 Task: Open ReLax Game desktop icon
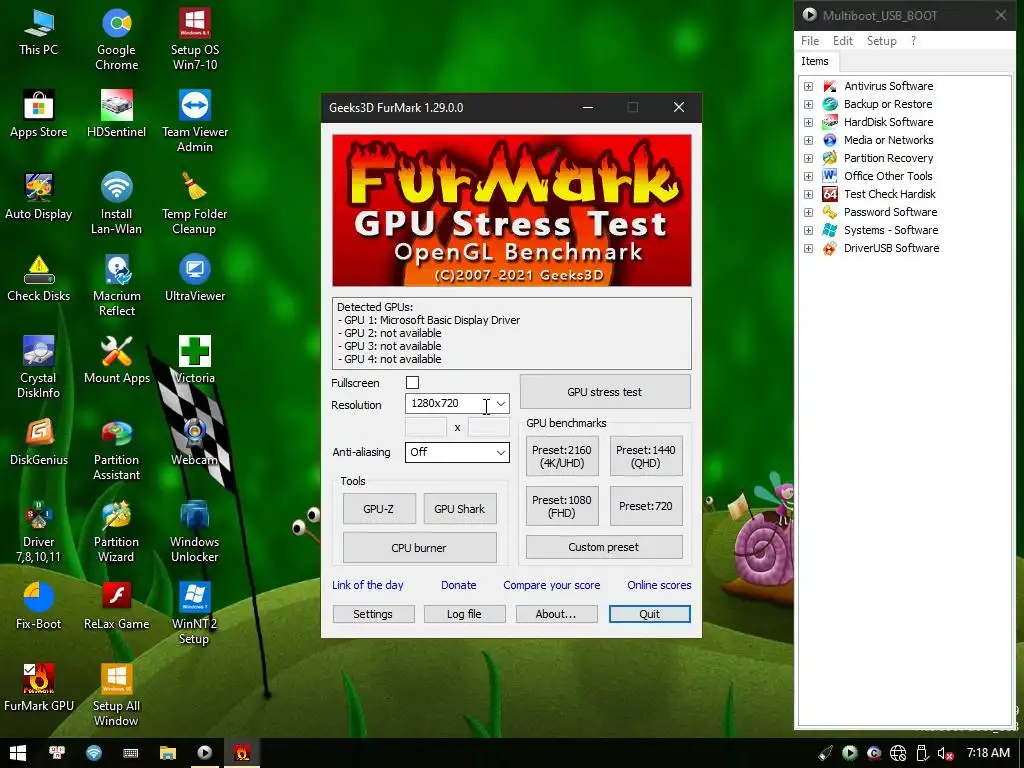coord(116,607)
